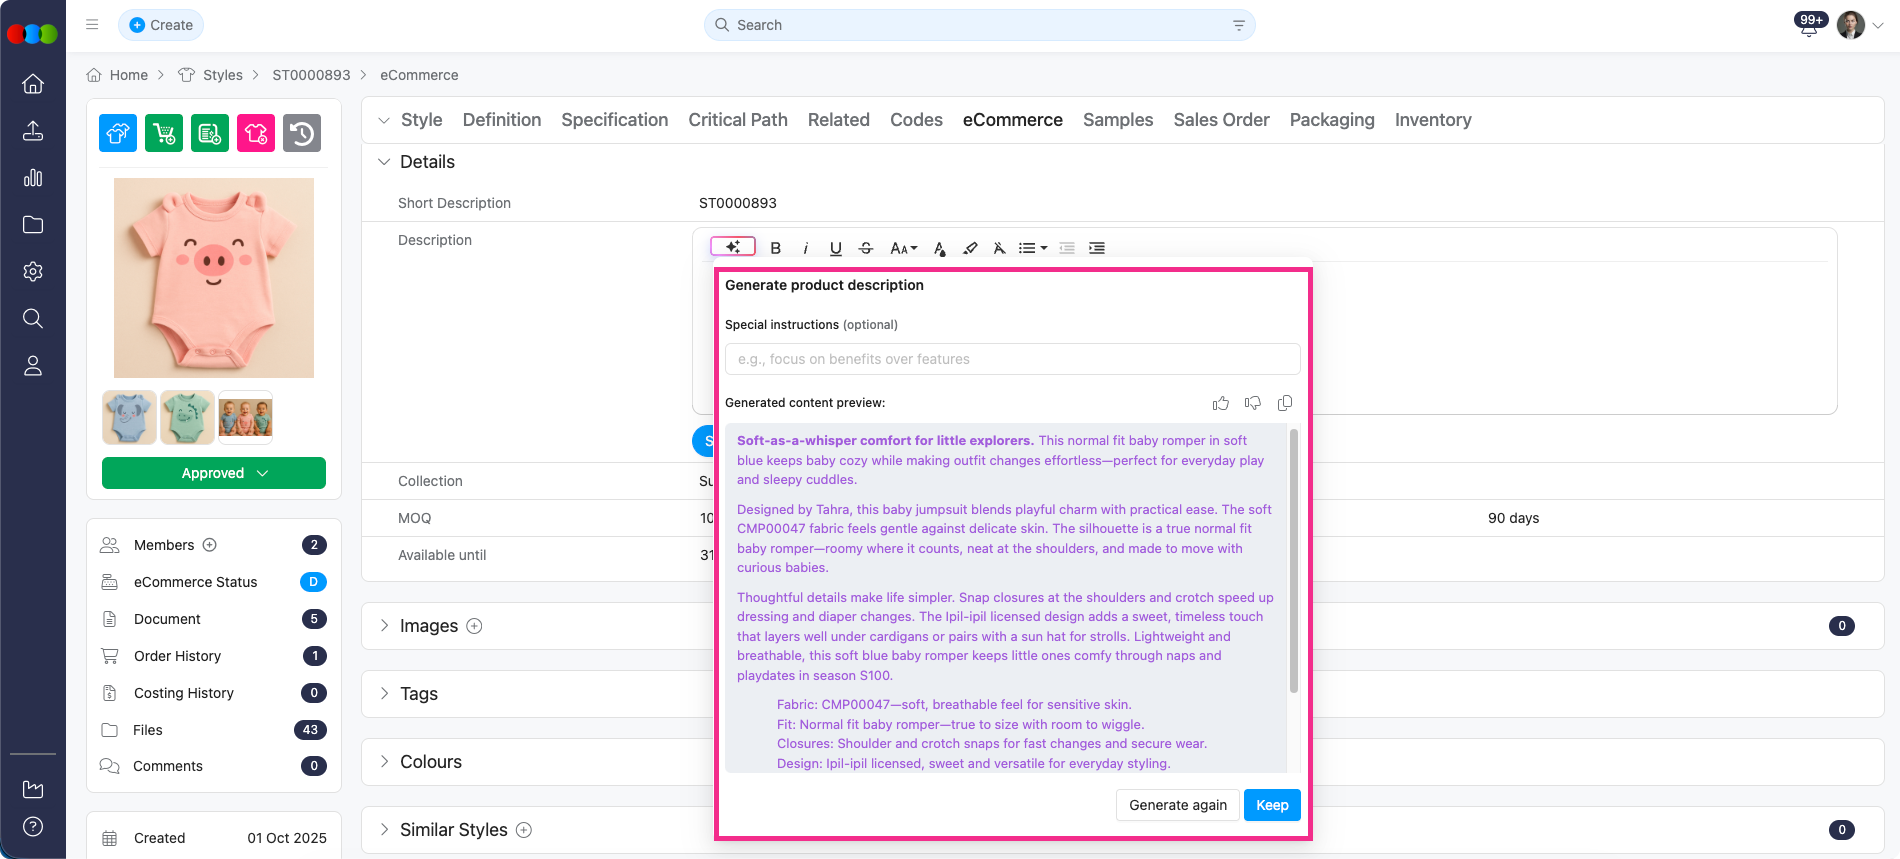
Task: Open the Approved status dropdown
Action: [x=214, y=473]
